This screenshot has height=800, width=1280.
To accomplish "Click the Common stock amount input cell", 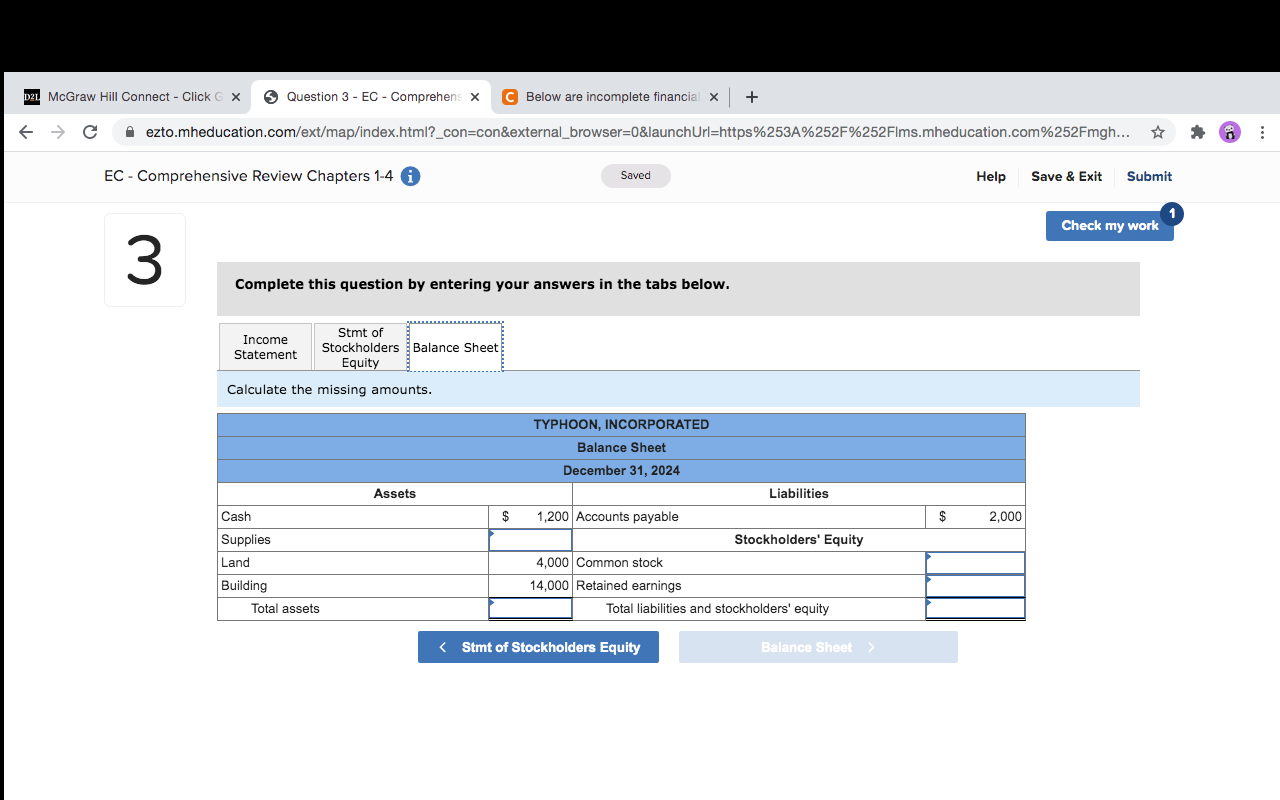I will coord(975,563).
